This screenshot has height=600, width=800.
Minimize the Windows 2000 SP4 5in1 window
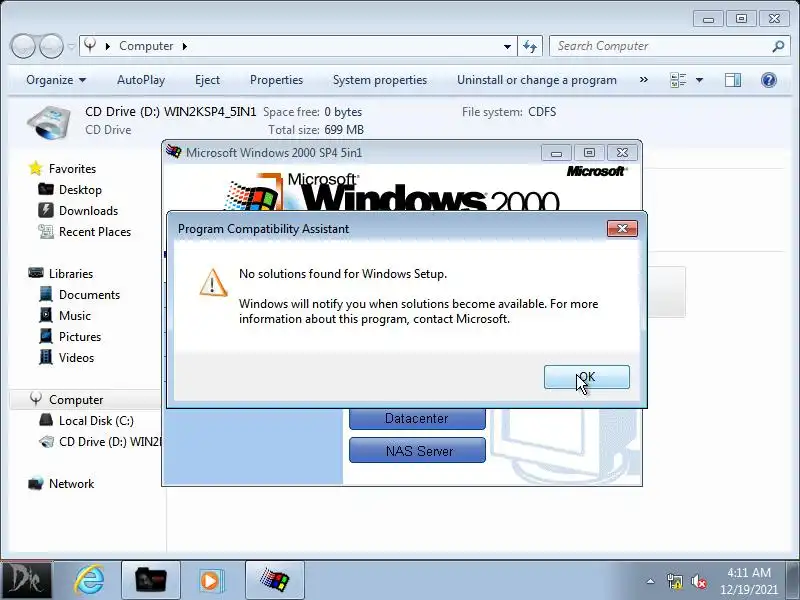click(556, 153)
